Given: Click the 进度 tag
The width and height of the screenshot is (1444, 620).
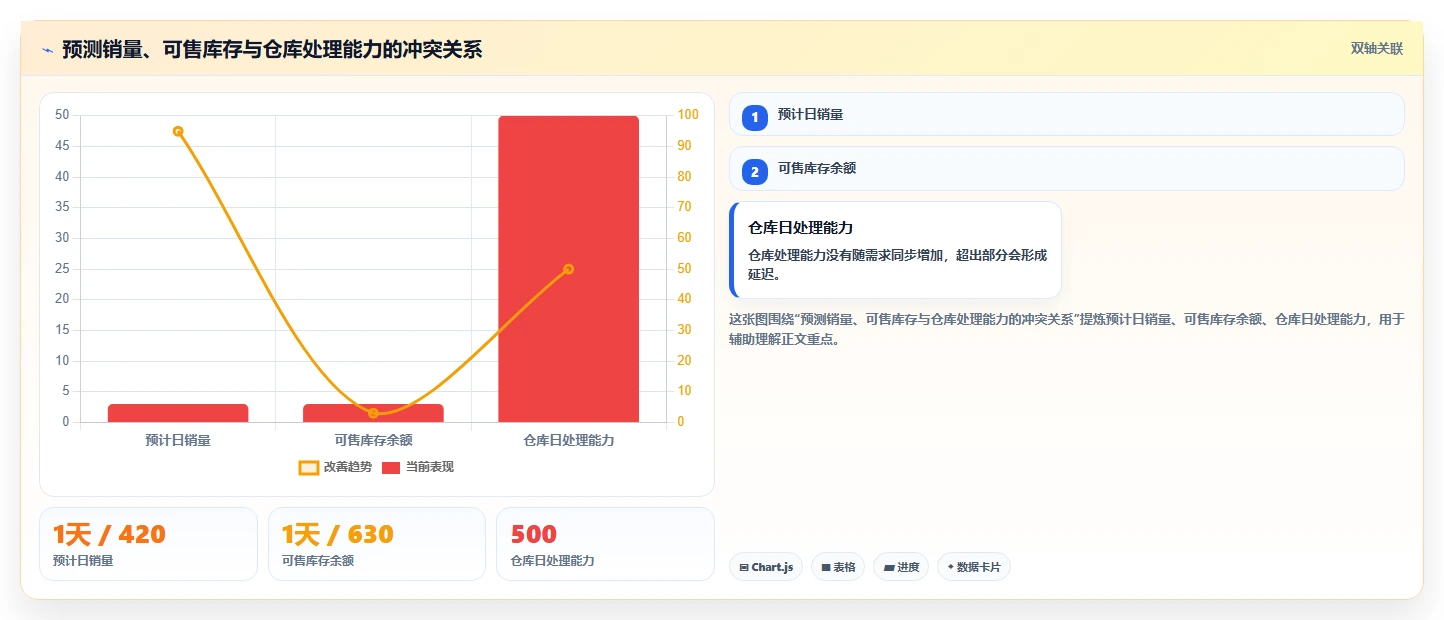Looking at the screenshot, I should coord(901,567).
